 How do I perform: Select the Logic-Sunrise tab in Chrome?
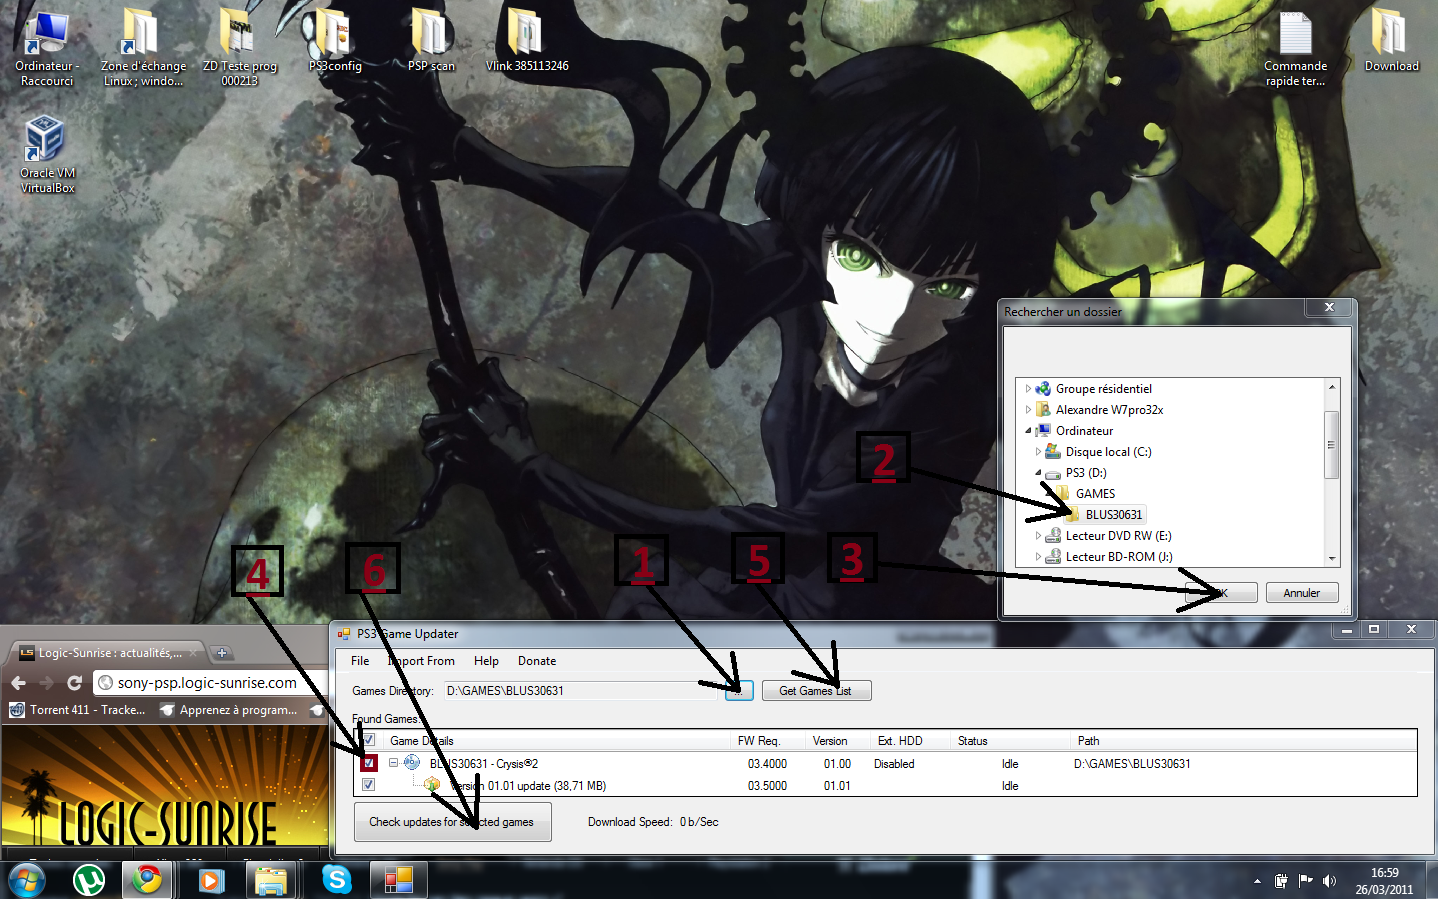105,653
